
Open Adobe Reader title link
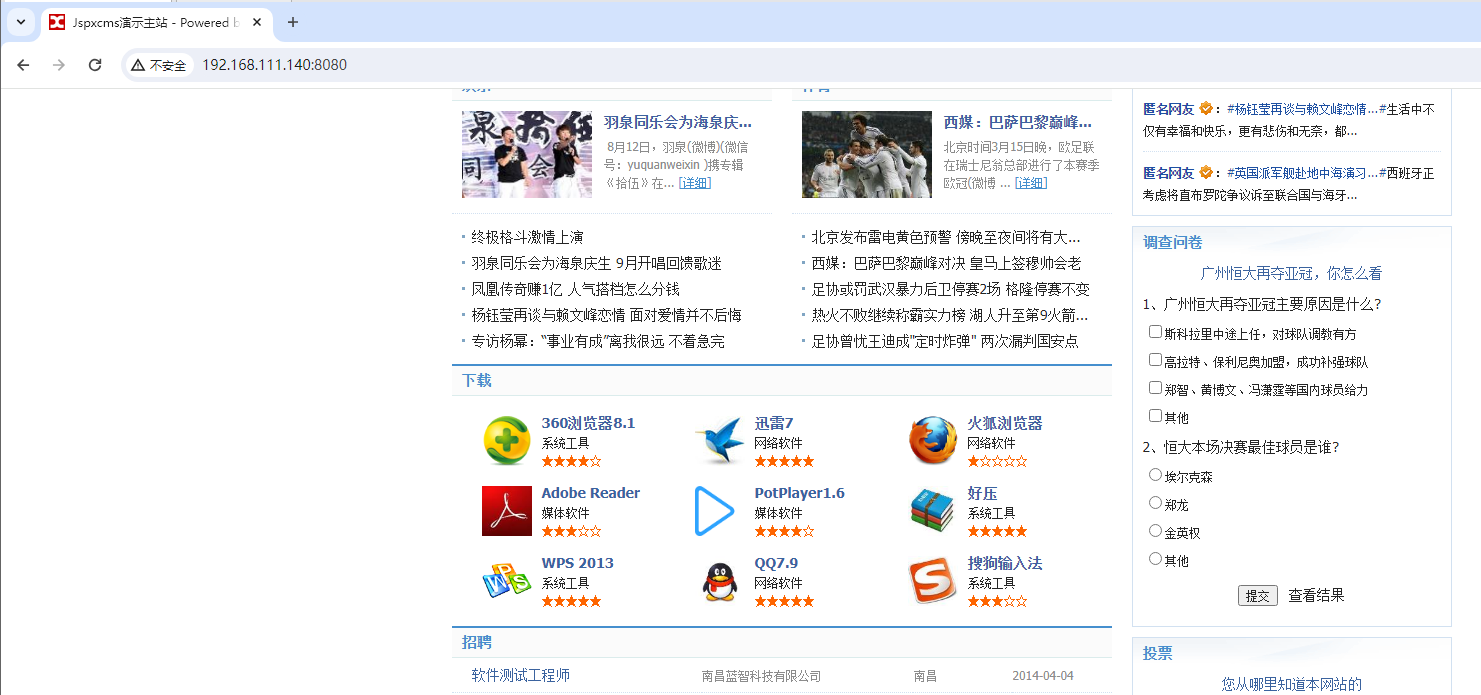(590, 493)
